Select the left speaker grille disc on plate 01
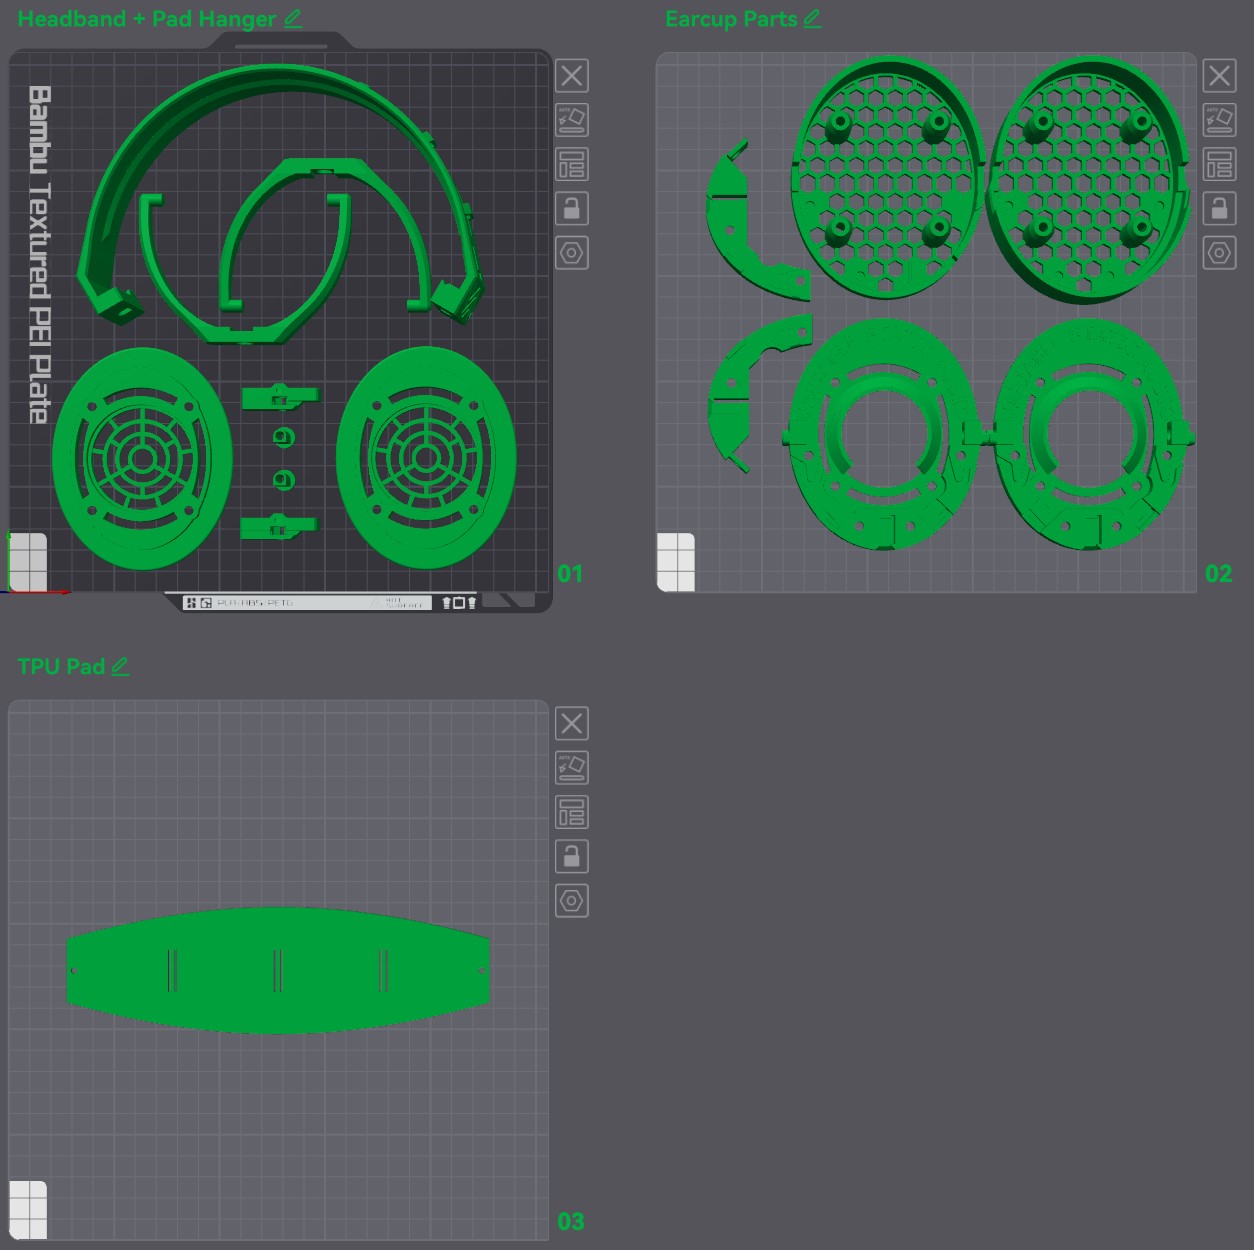The width and height of the screenshot is (1254, 1250). 142,459
